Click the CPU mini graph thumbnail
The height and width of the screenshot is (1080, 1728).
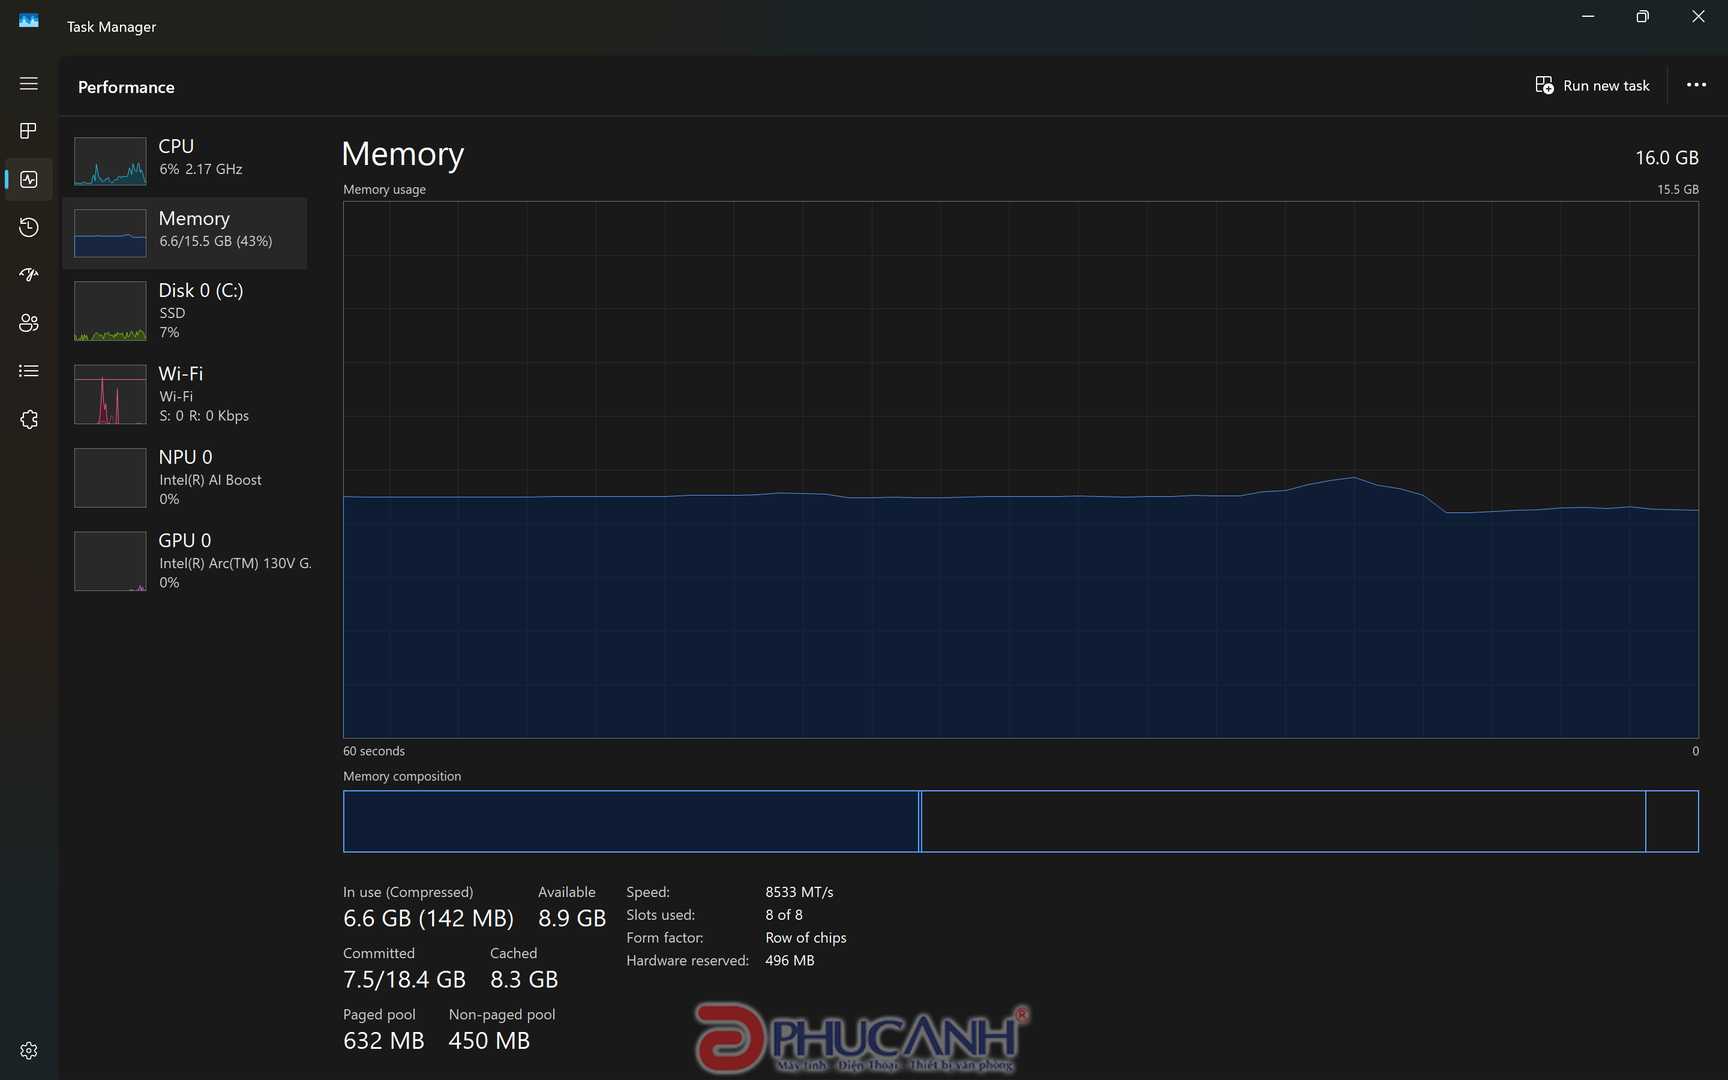click(x=110, y=161)
